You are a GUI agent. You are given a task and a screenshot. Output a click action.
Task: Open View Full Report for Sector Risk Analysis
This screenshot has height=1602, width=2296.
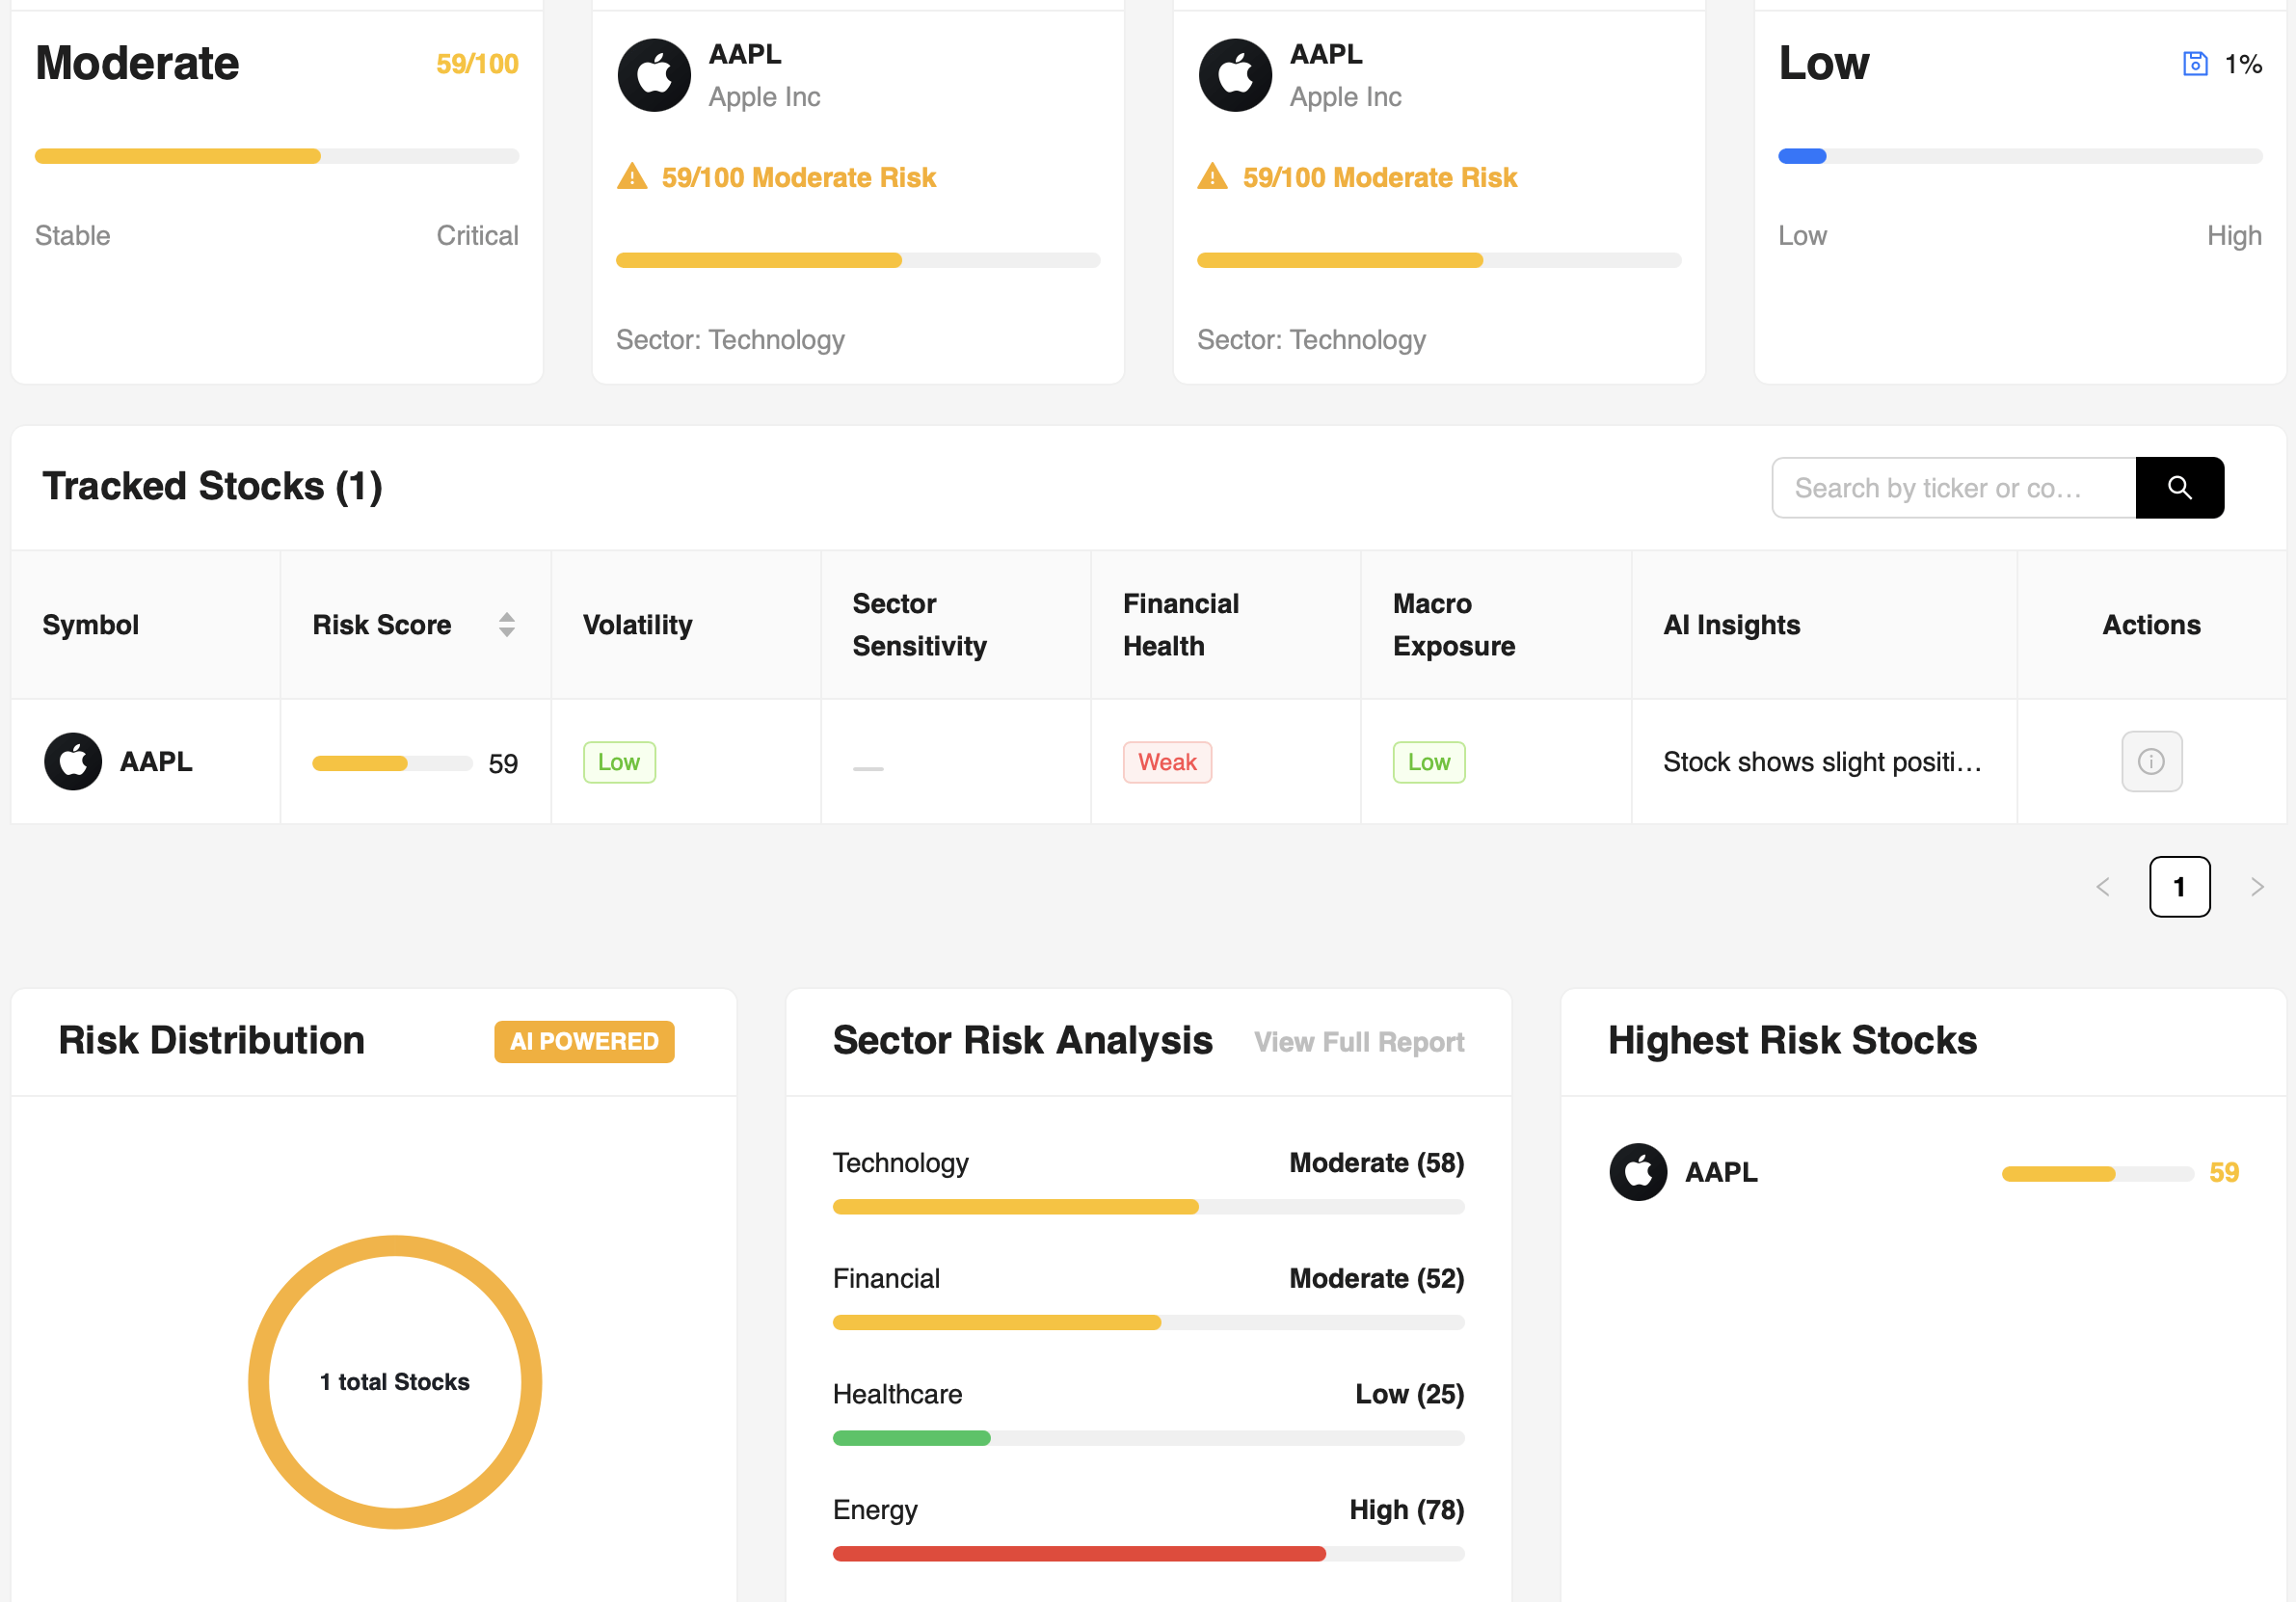(x=1359, y=1041)
